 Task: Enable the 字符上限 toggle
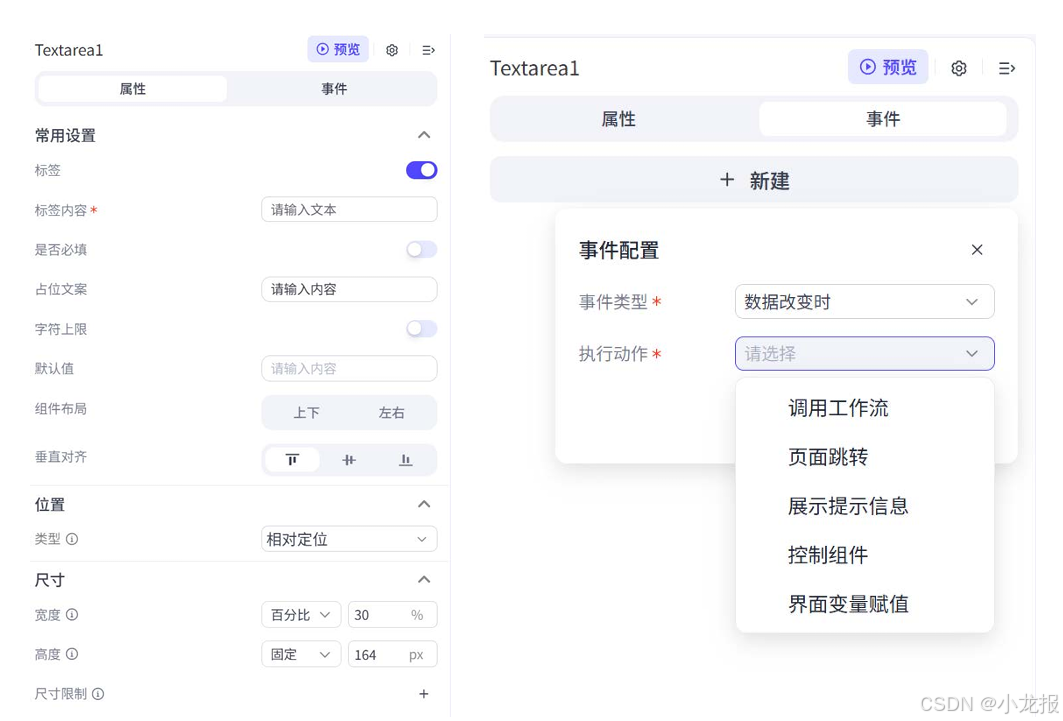coord(421,328)
